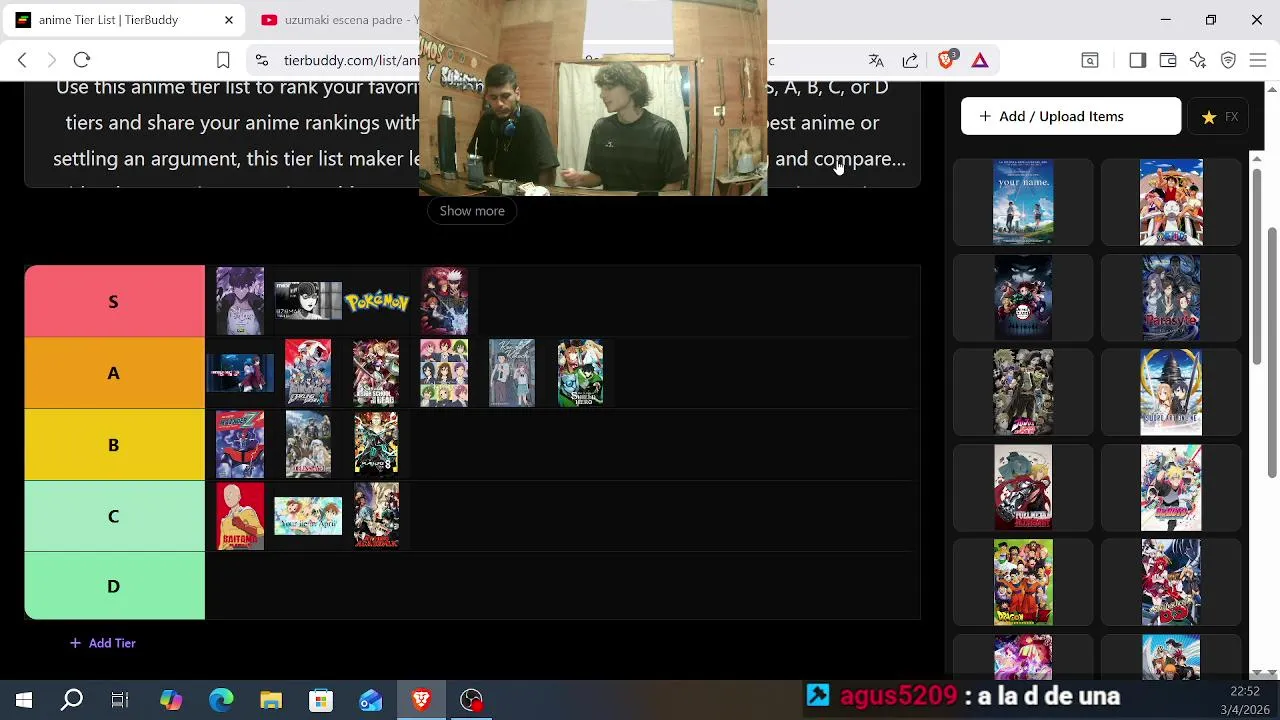Pick the Dragon Ball poster in sidebar
This screenshot has height=720, width=1280.
(1023, 582)
